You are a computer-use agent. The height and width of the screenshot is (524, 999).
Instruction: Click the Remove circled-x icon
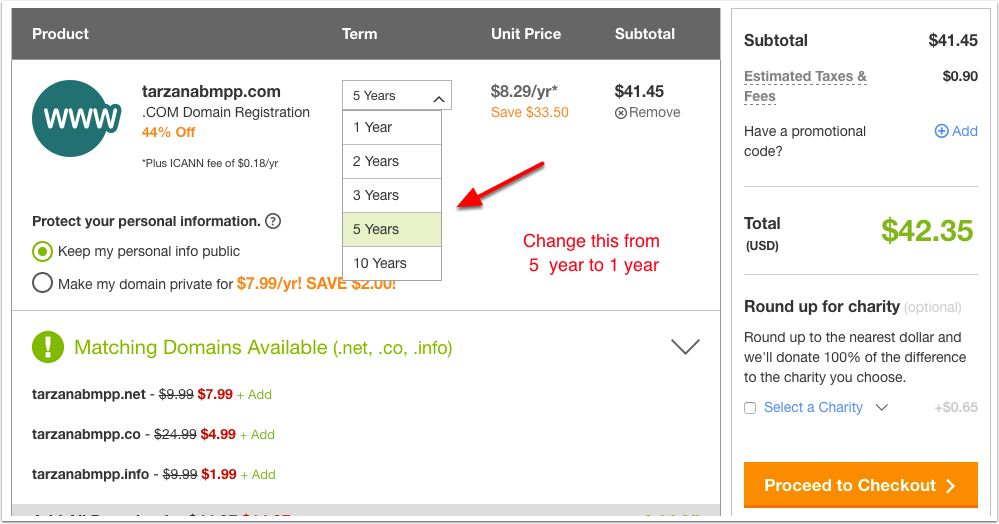(621, 113)
